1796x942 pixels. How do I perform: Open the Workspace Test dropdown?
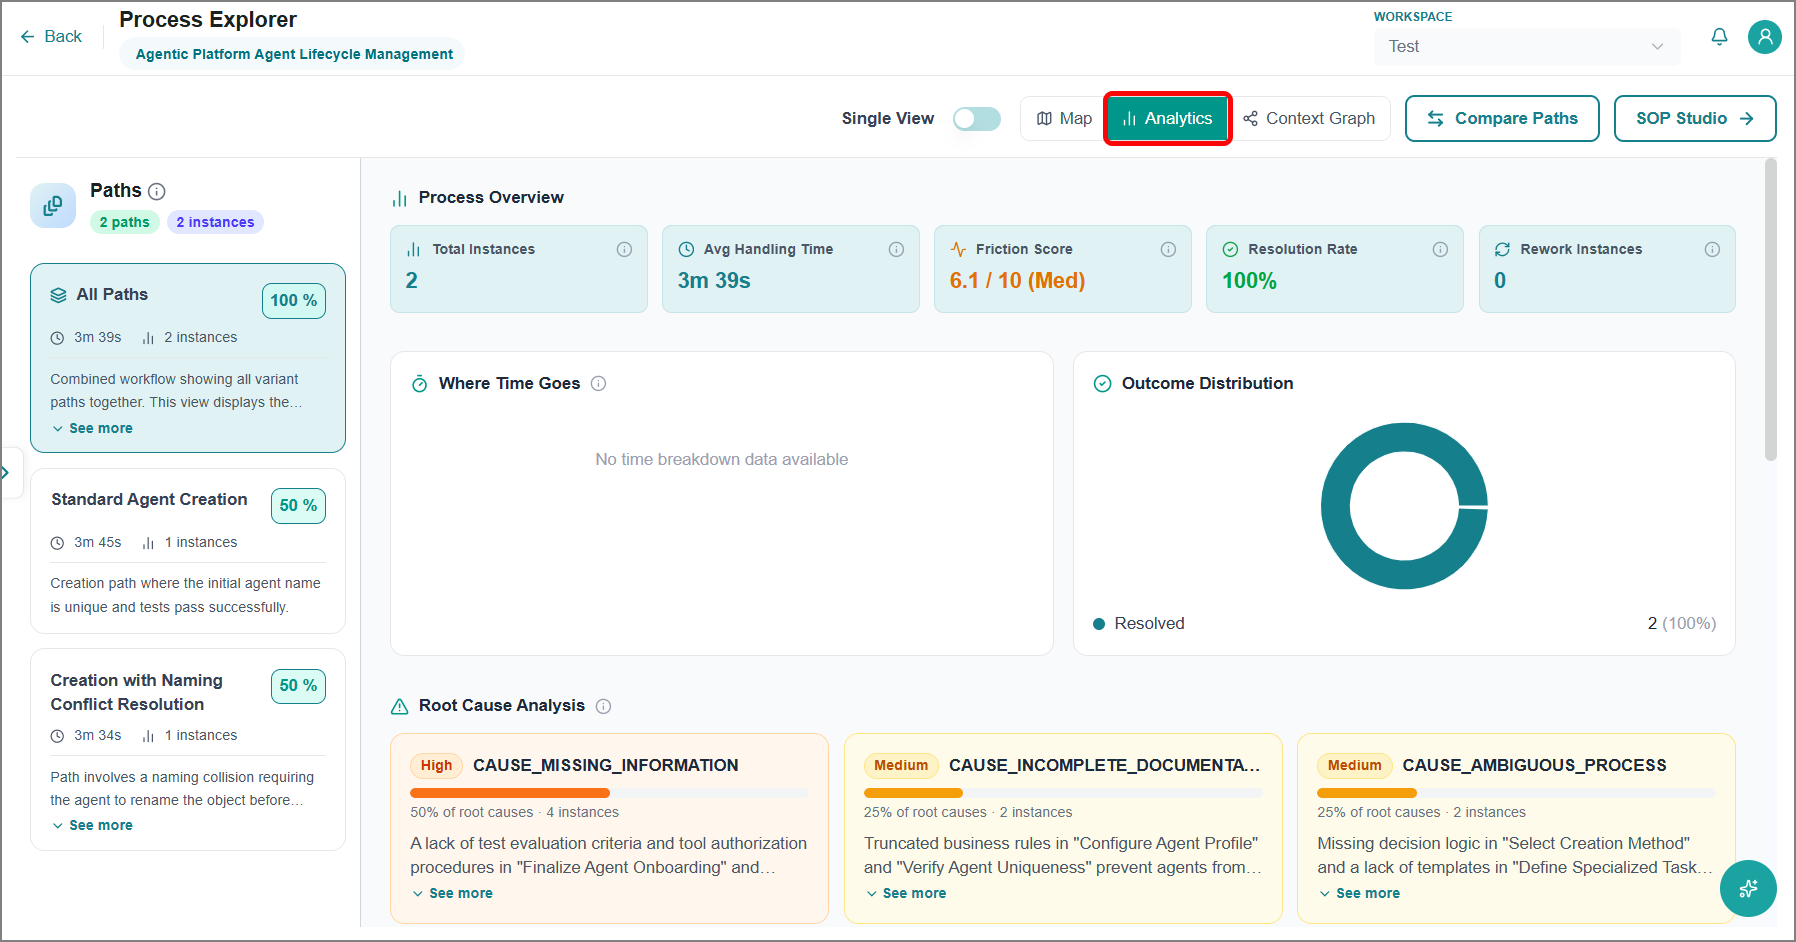[x=1526, y=46]
